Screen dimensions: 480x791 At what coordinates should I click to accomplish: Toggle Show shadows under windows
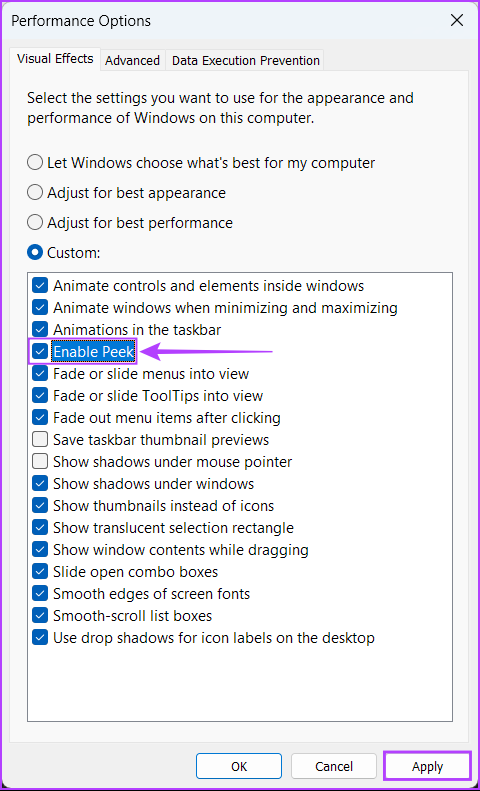click(40, 484)
